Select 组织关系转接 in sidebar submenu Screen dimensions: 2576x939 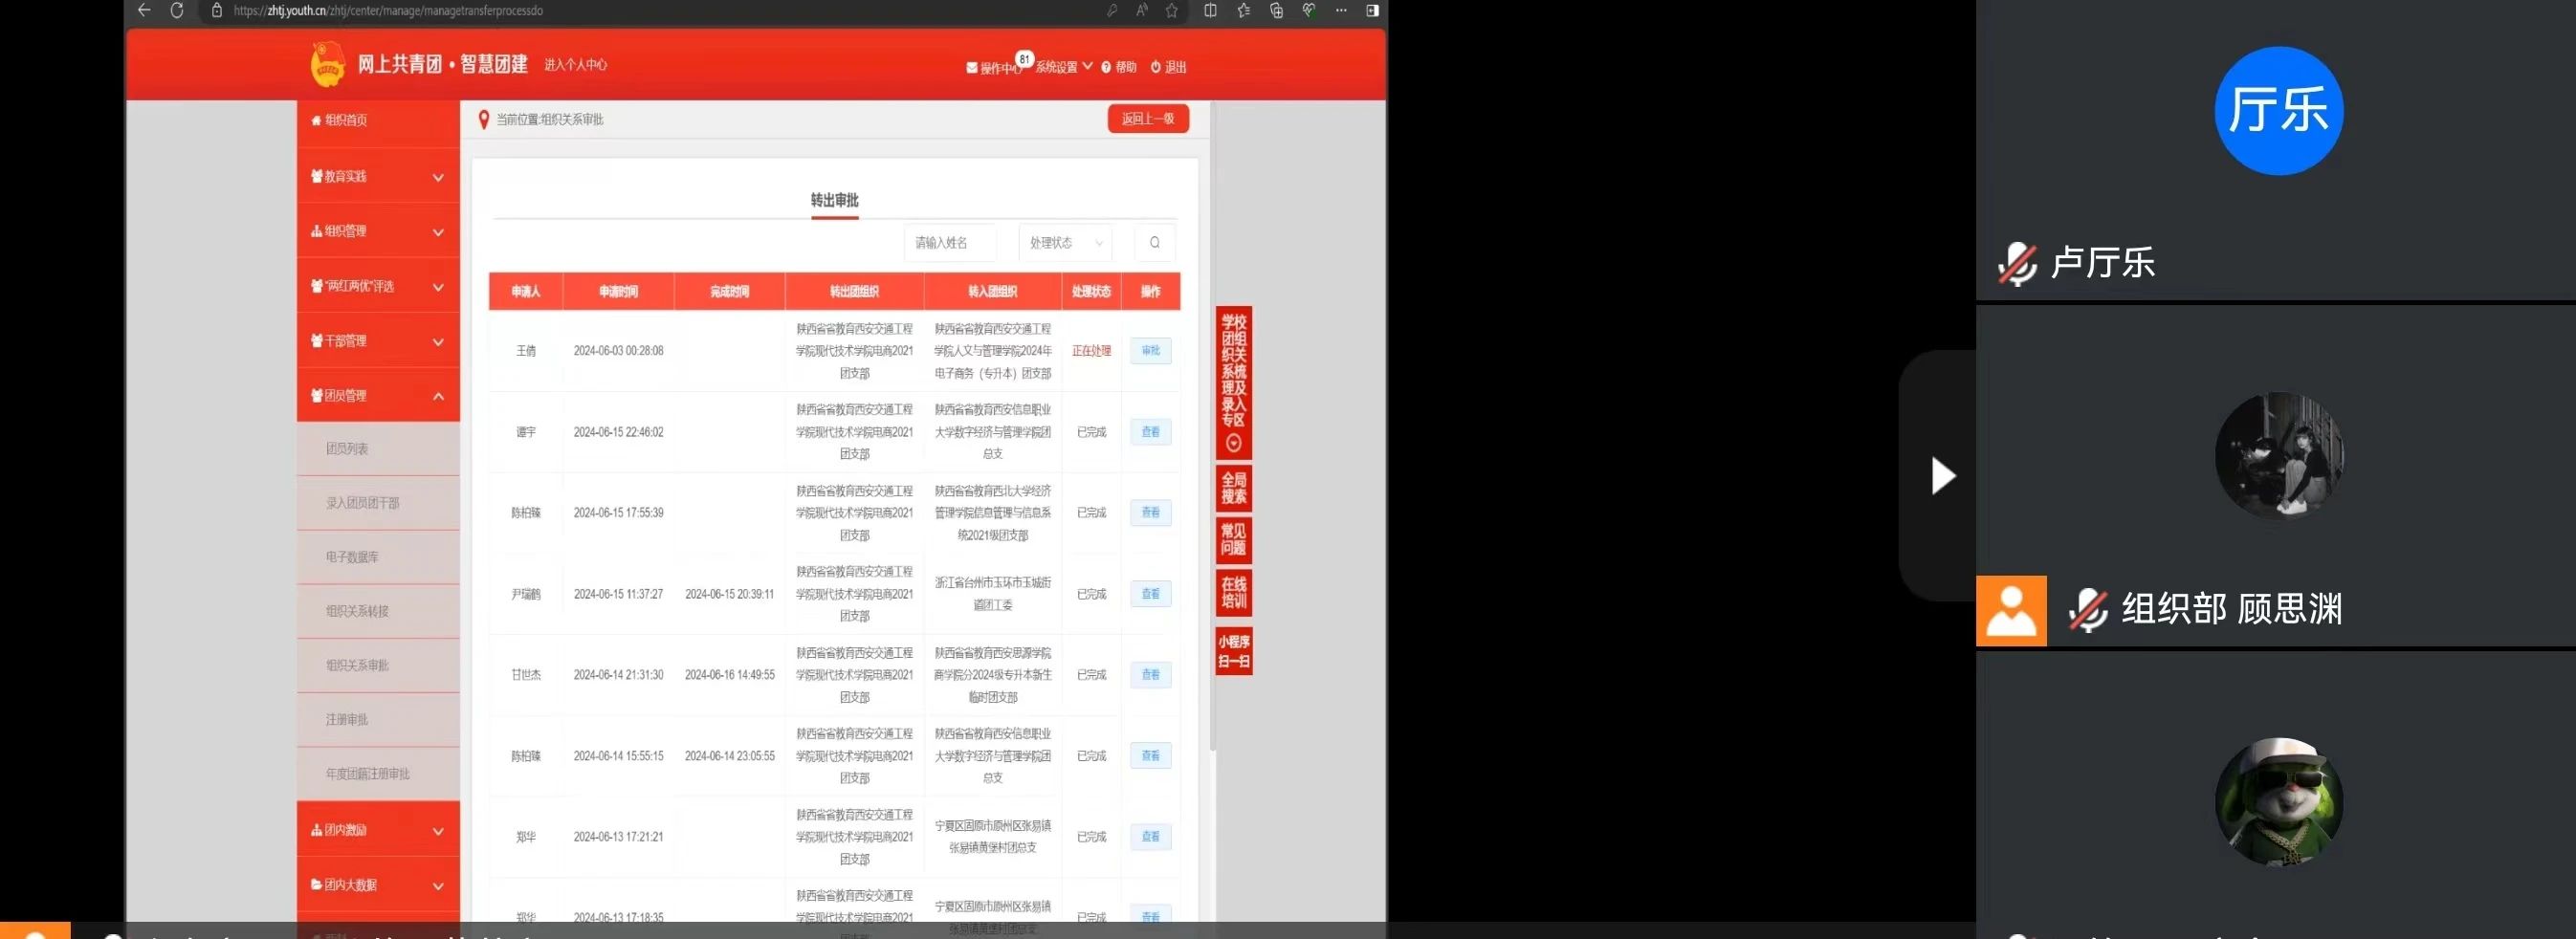357,611
